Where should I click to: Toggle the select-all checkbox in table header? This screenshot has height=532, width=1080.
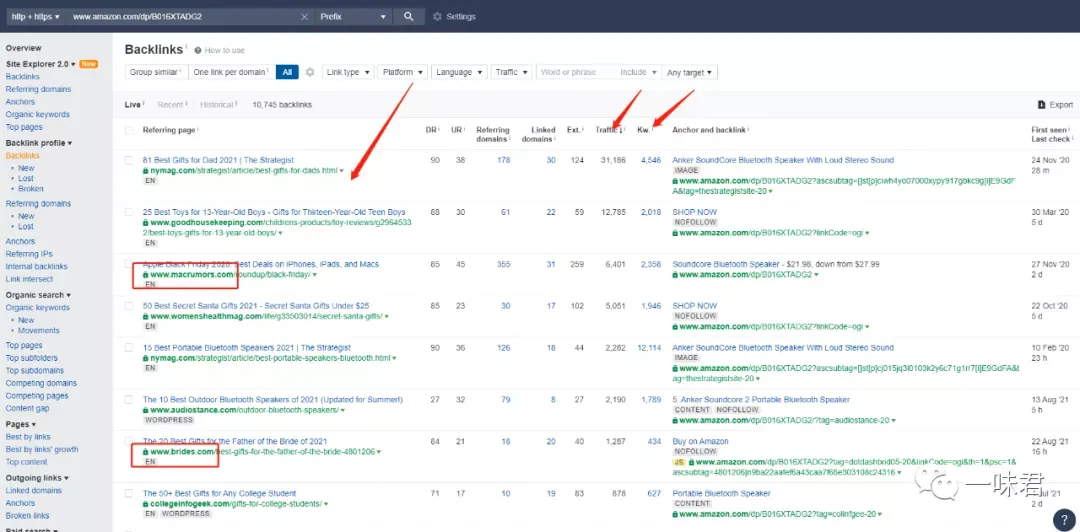click(x=129, y=130)
